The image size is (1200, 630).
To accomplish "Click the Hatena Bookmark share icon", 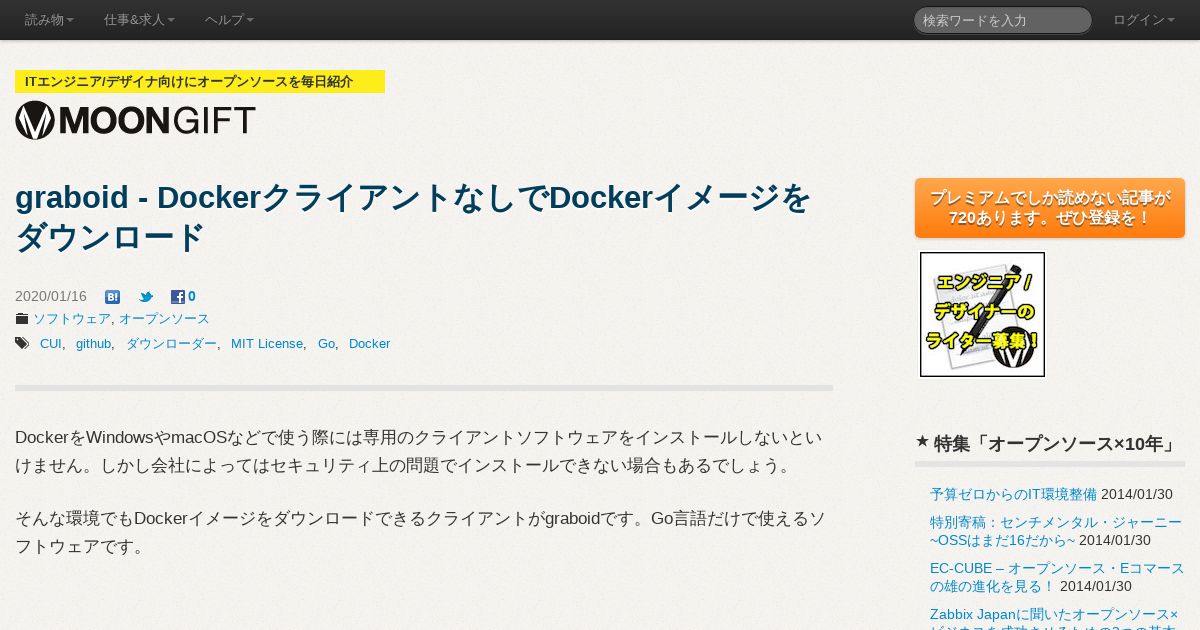I will point(112,297).
